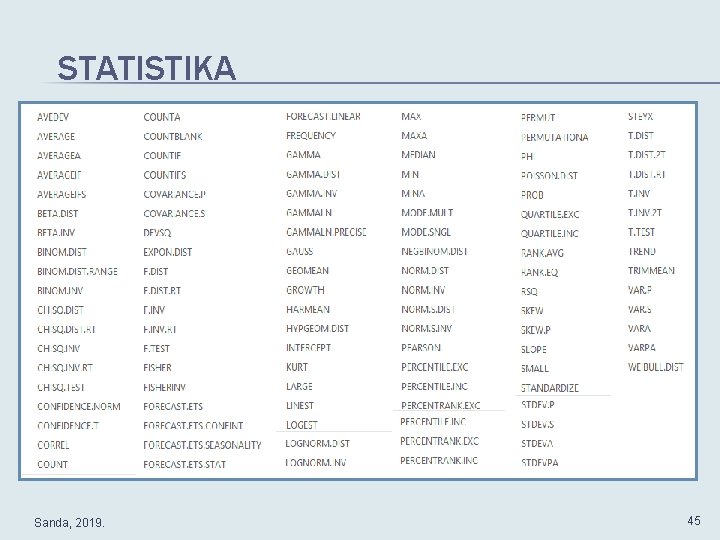
Task: Click the PHI function name
Action: pos(528,156)
